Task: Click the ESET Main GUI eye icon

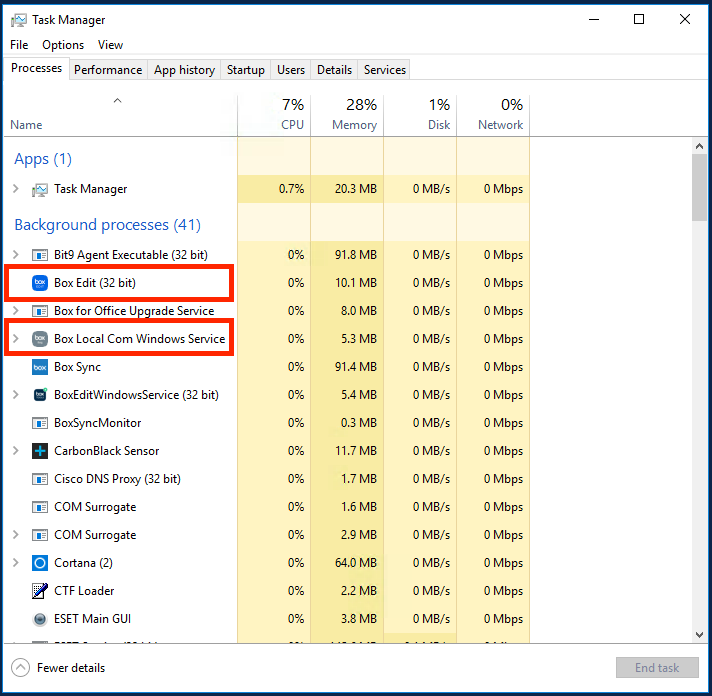Action: click(40, 619)
